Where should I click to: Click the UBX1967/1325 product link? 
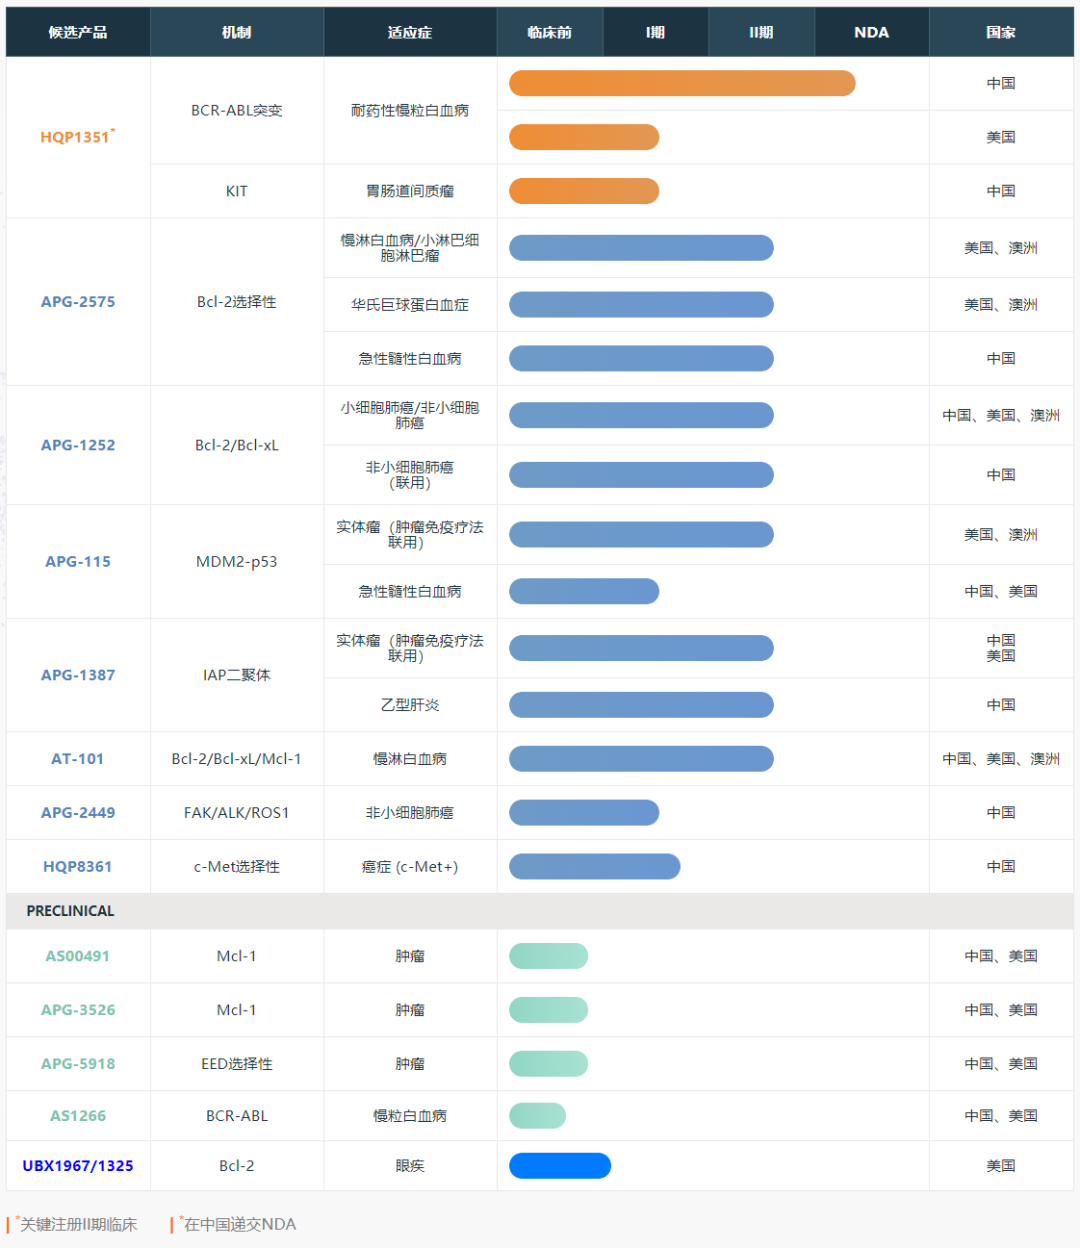pos(78,1166)
